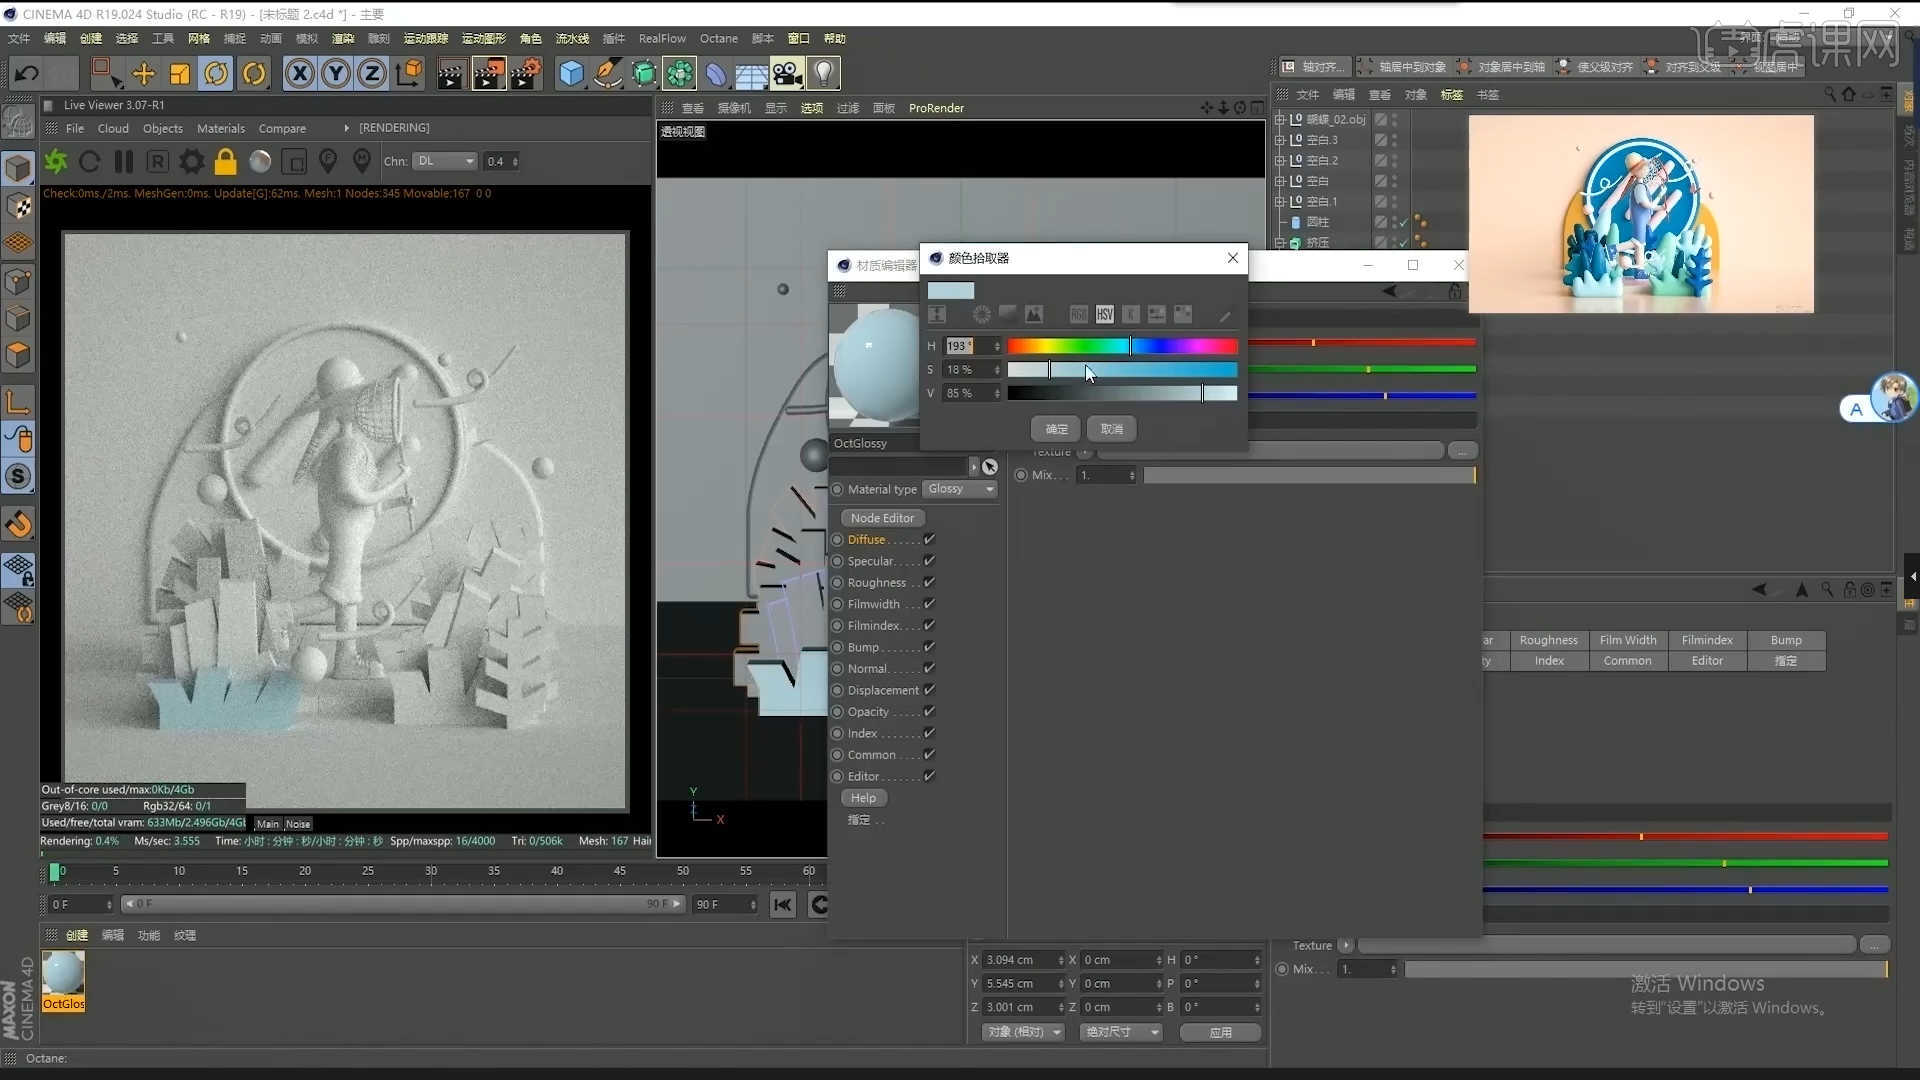Open Octane settings gear in Live Viewer
The image size is (1920, 1080).
tap(192, 161)
